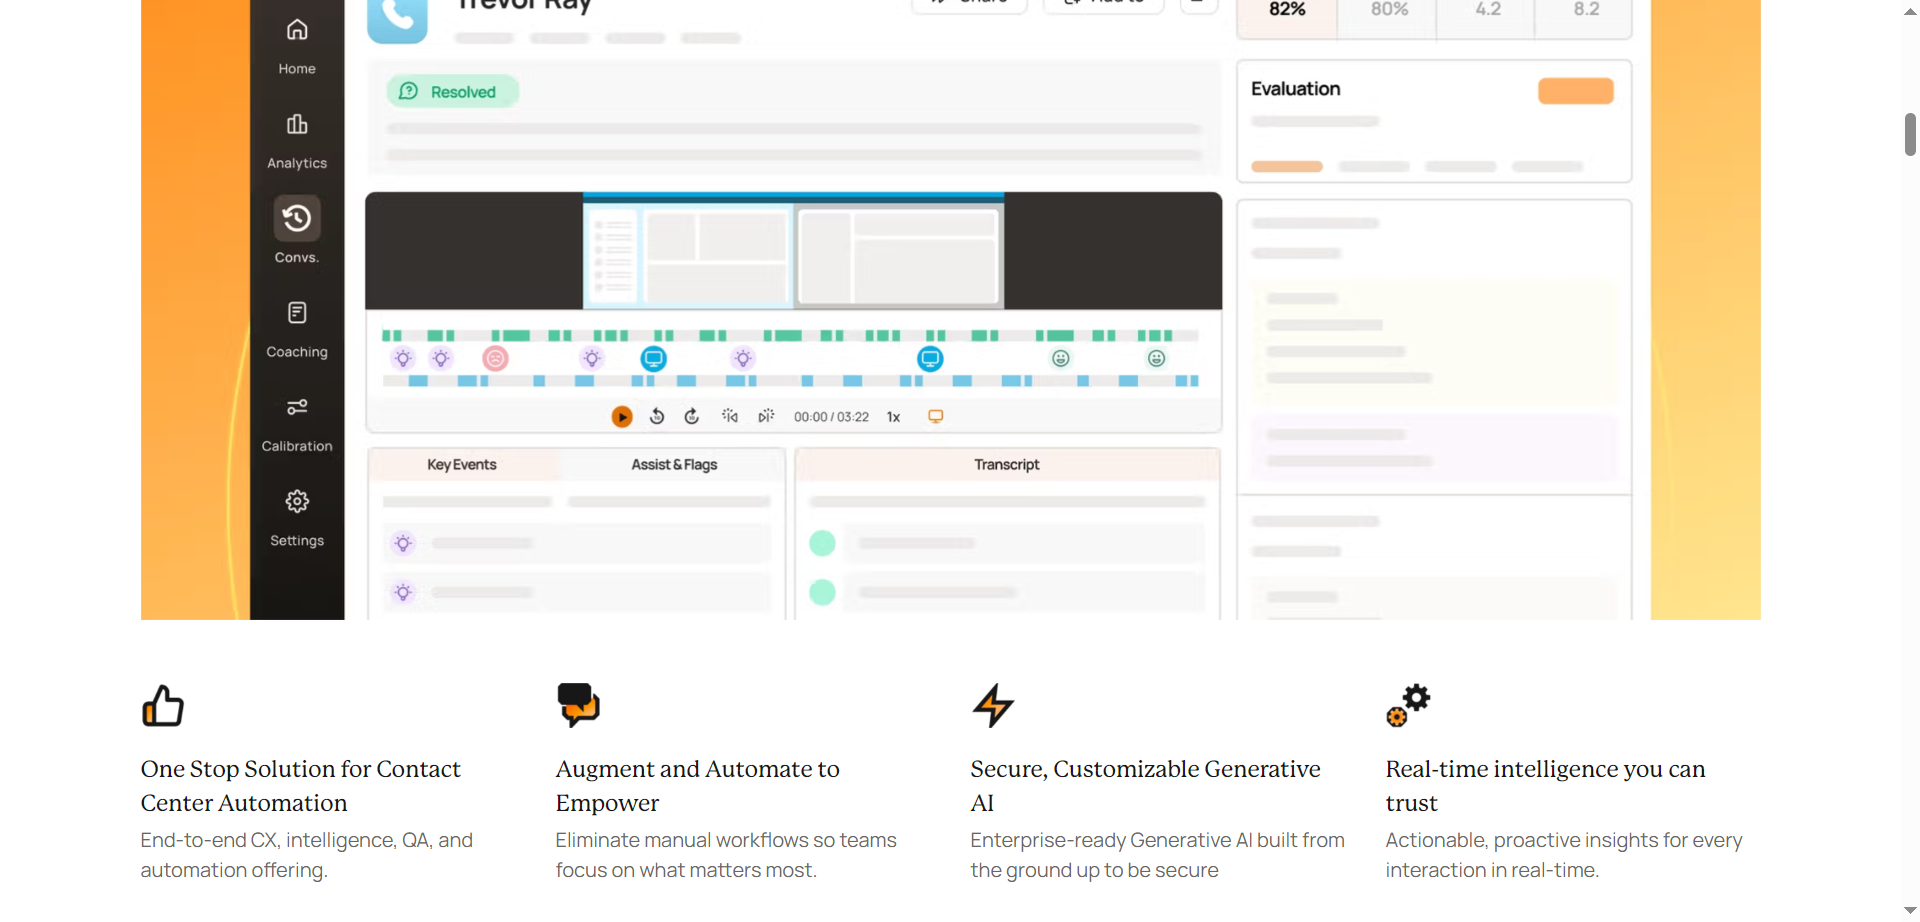Image resolution: width=1920 pixels, height=922 pixels.
Task: Click the skip-to-next-event control
Action: (x=766, y=416)
